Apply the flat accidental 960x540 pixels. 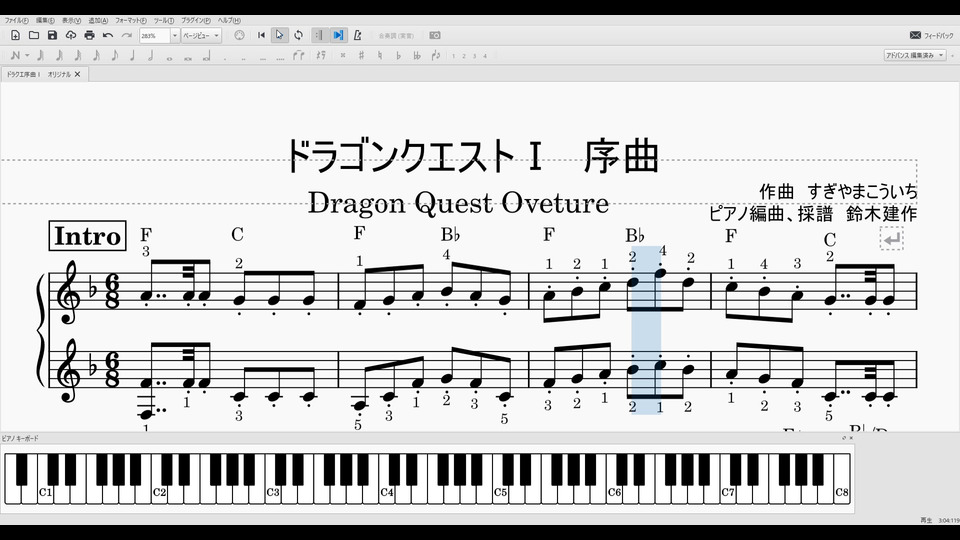tap(399, 56)
